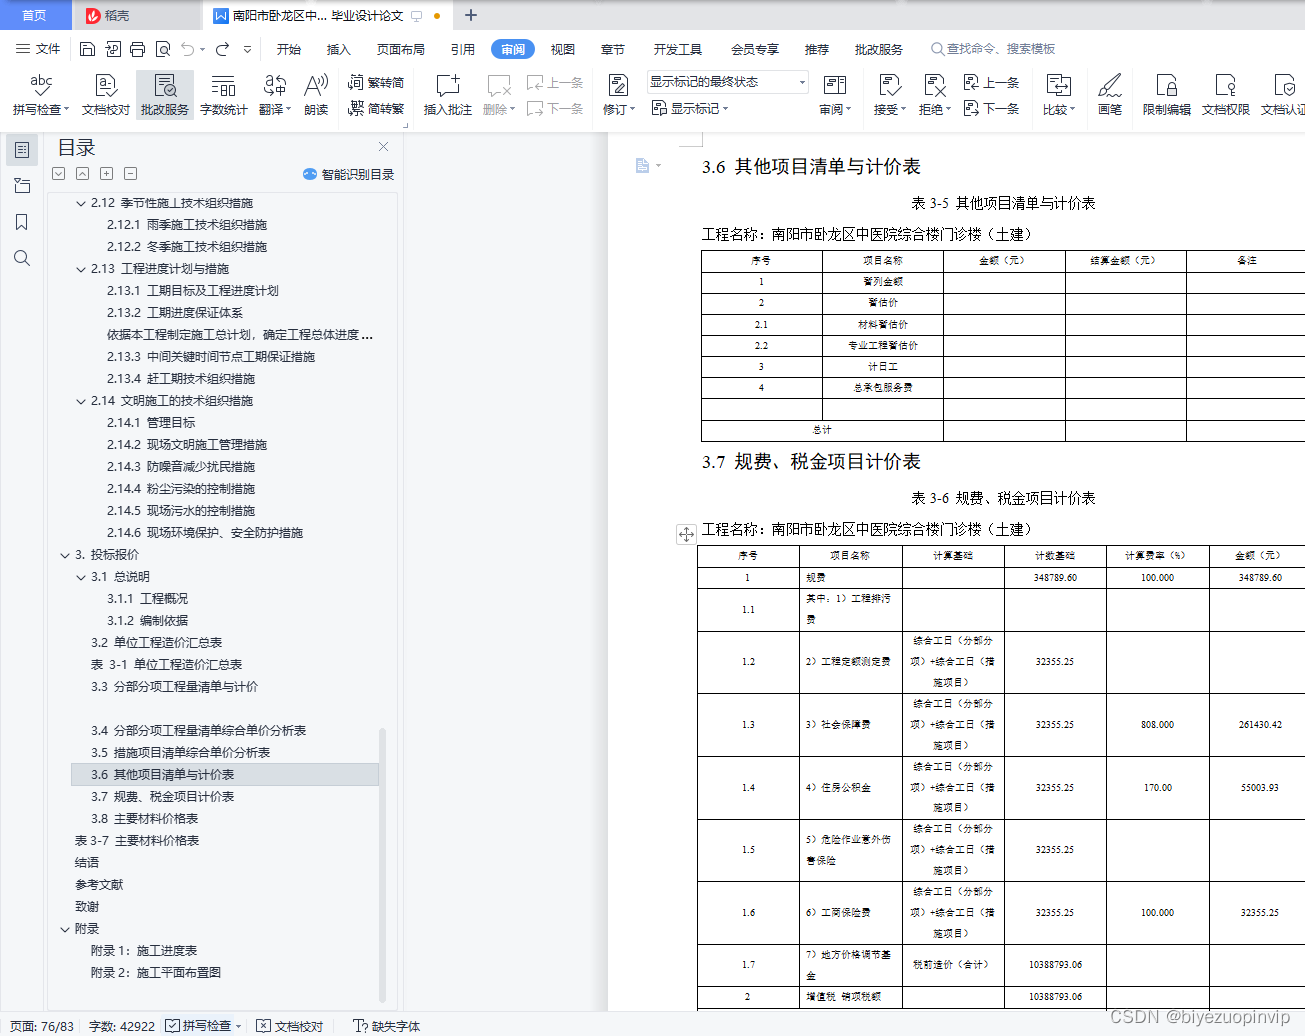
Task: Open the undo history dropdown arrow
Action: point(203,49)
